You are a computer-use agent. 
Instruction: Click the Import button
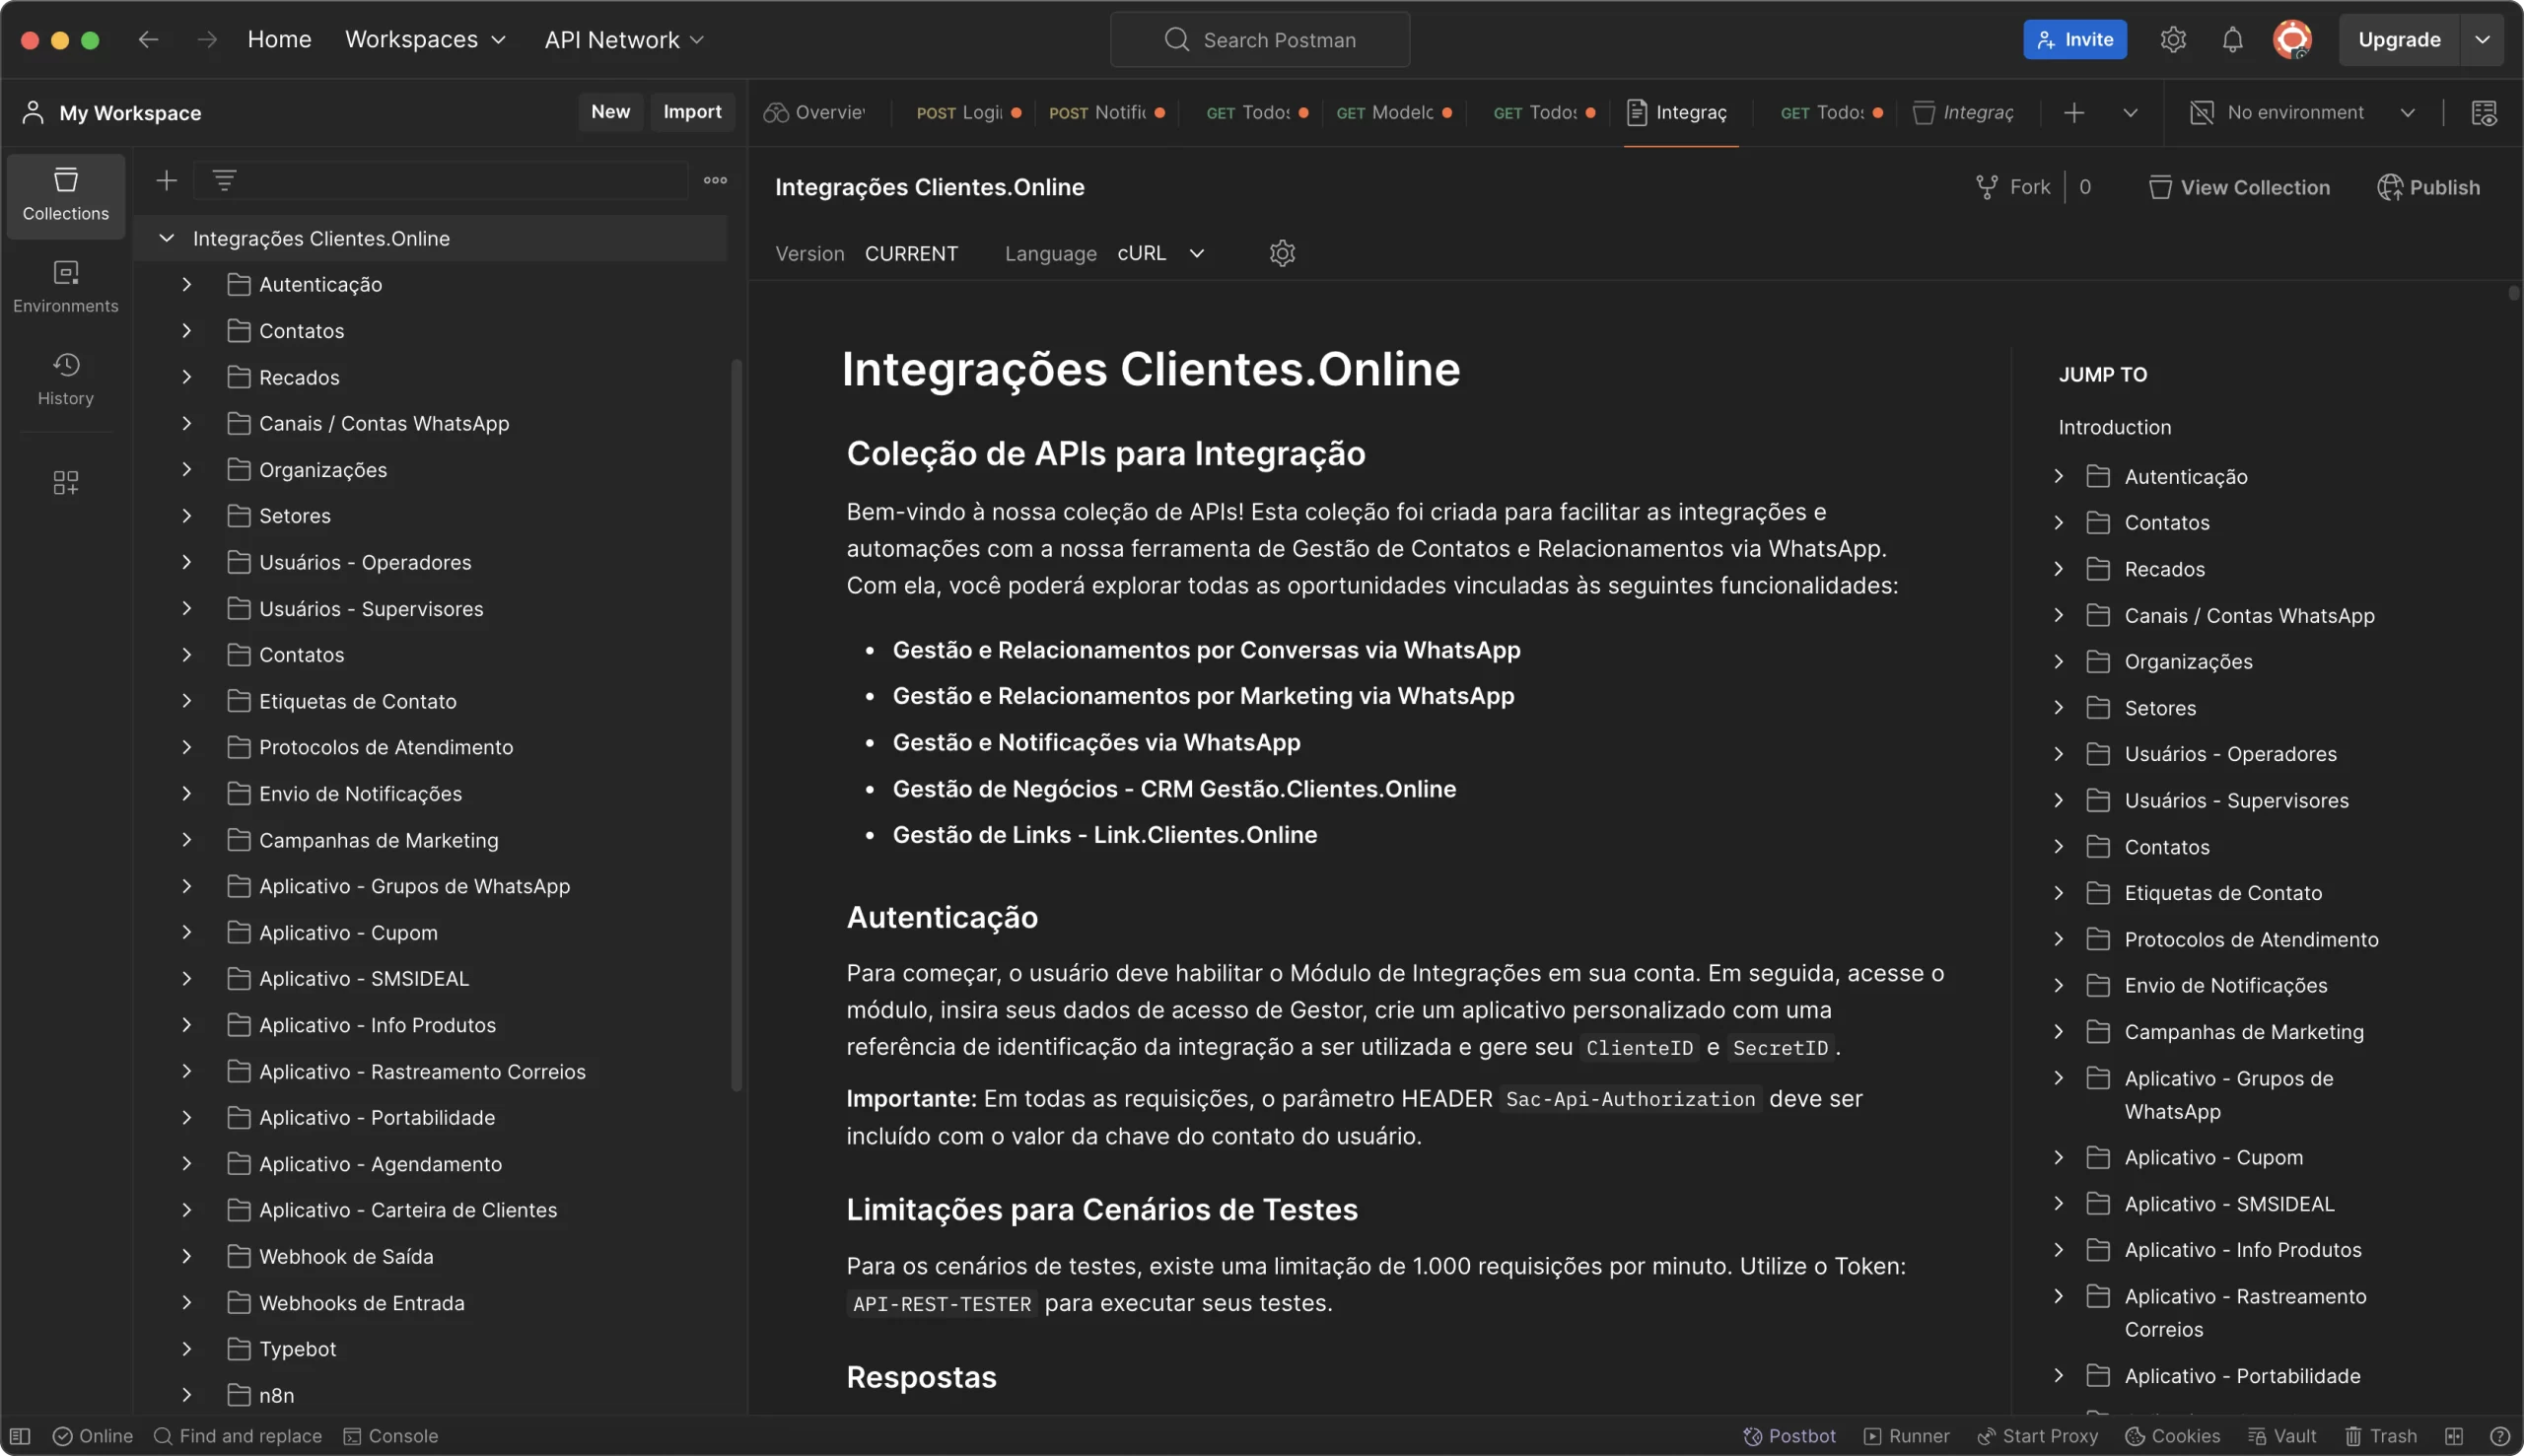click(692, 111)
